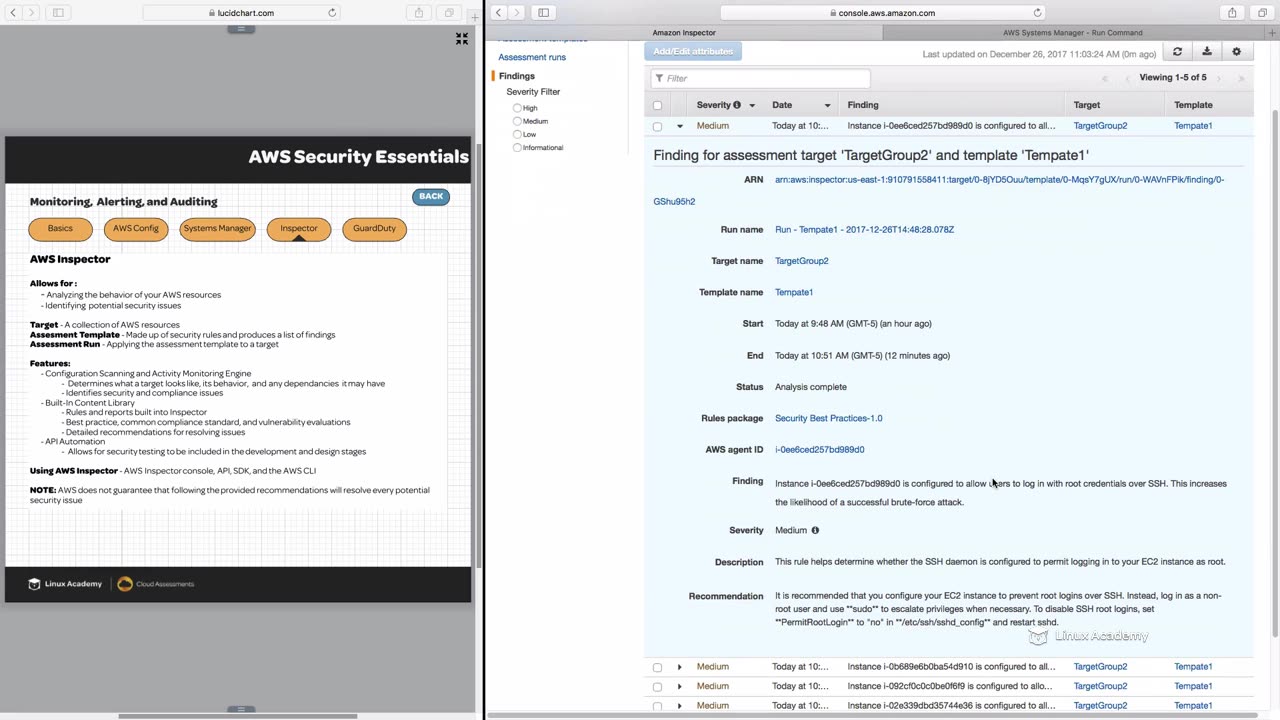
Task: Show tab overview in the AWS console window
Action: tap(1262, 13)
